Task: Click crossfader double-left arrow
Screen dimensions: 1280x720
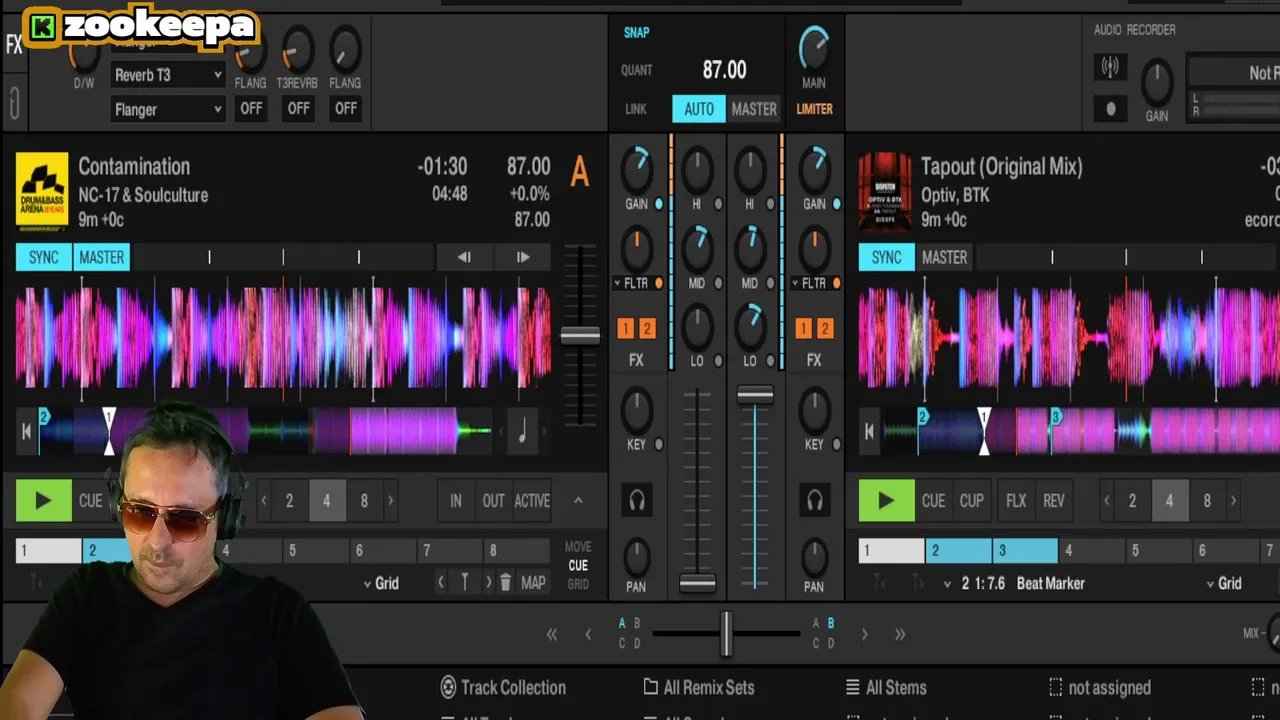Action: (551, 634)
